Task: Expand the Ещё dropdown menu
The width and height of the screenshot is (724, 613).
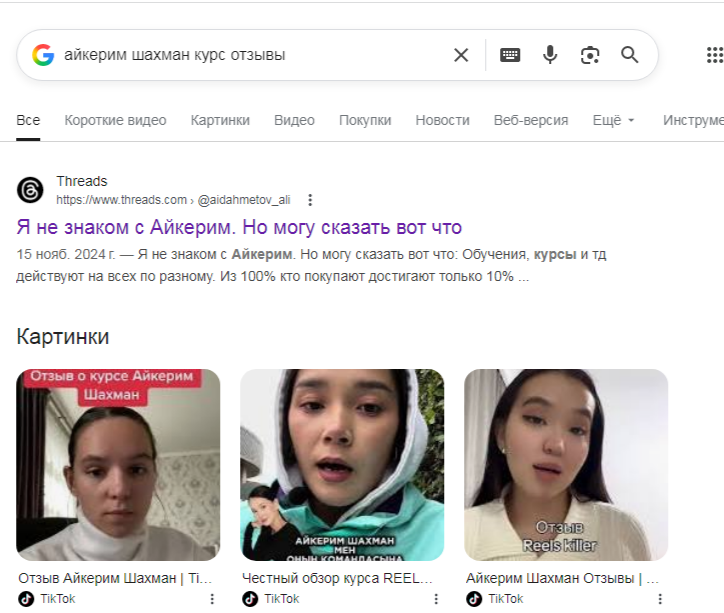Action: [614, 120]
